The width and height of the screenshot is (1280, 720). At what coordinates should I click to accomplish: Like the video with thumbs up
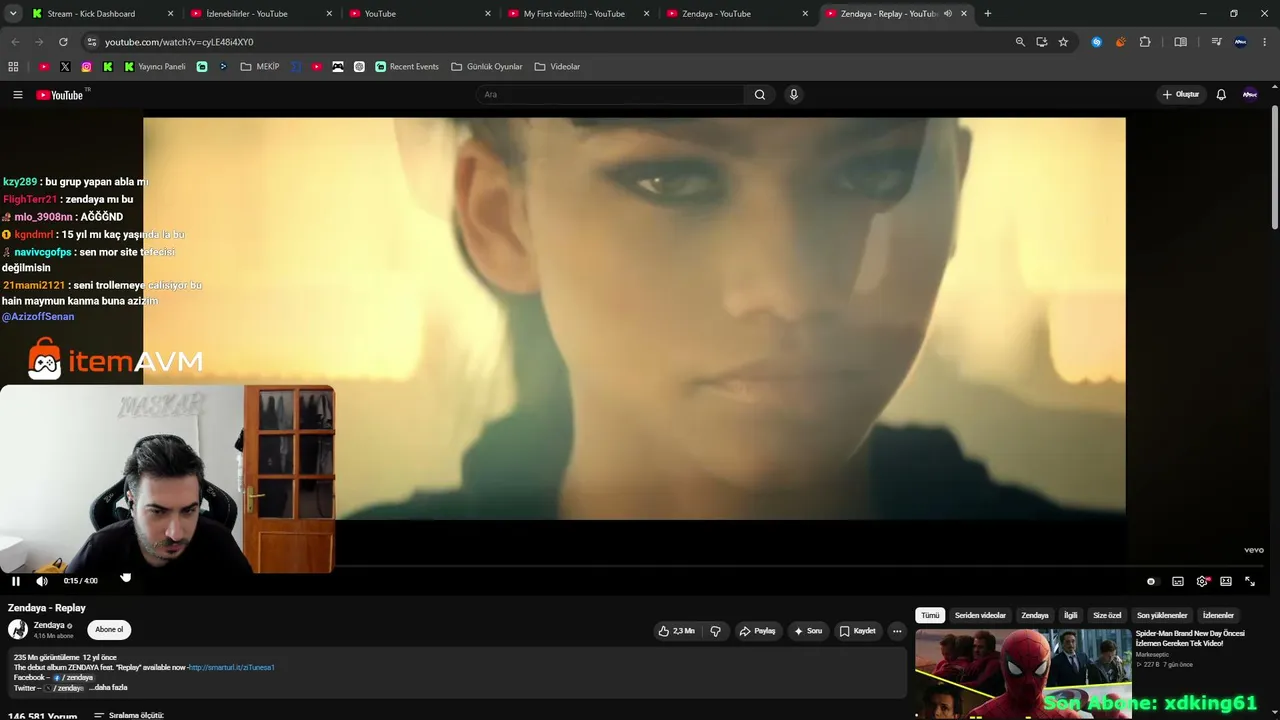tap(676, 631)
